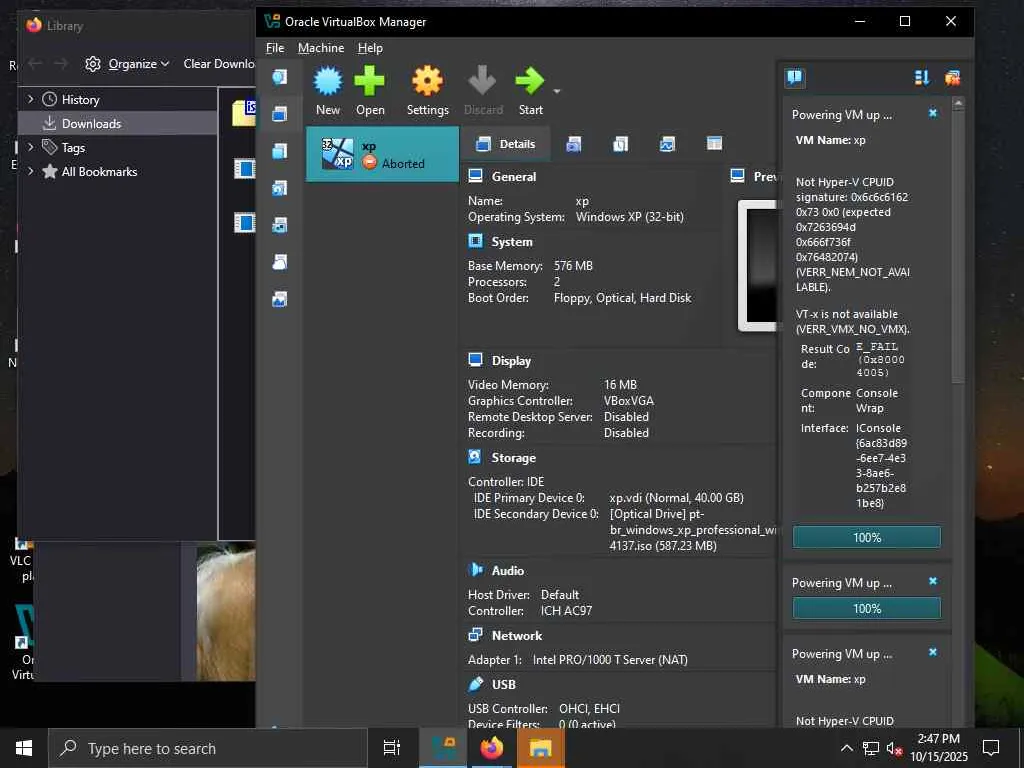Viewport: 1024px width, 768px height.
Task: Click the General section header
Action: pos(513,176)
